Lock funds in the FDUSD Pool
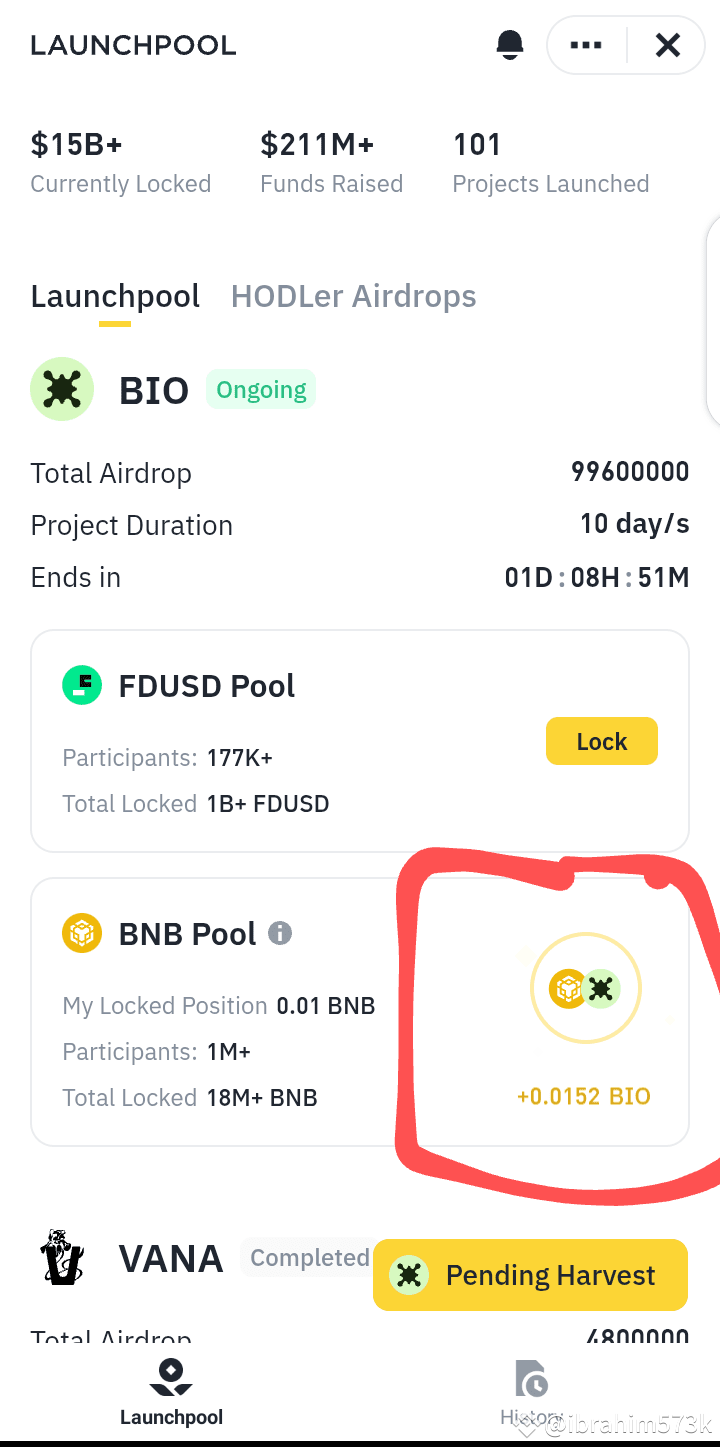720x1447 pixels. pos(602,741)
